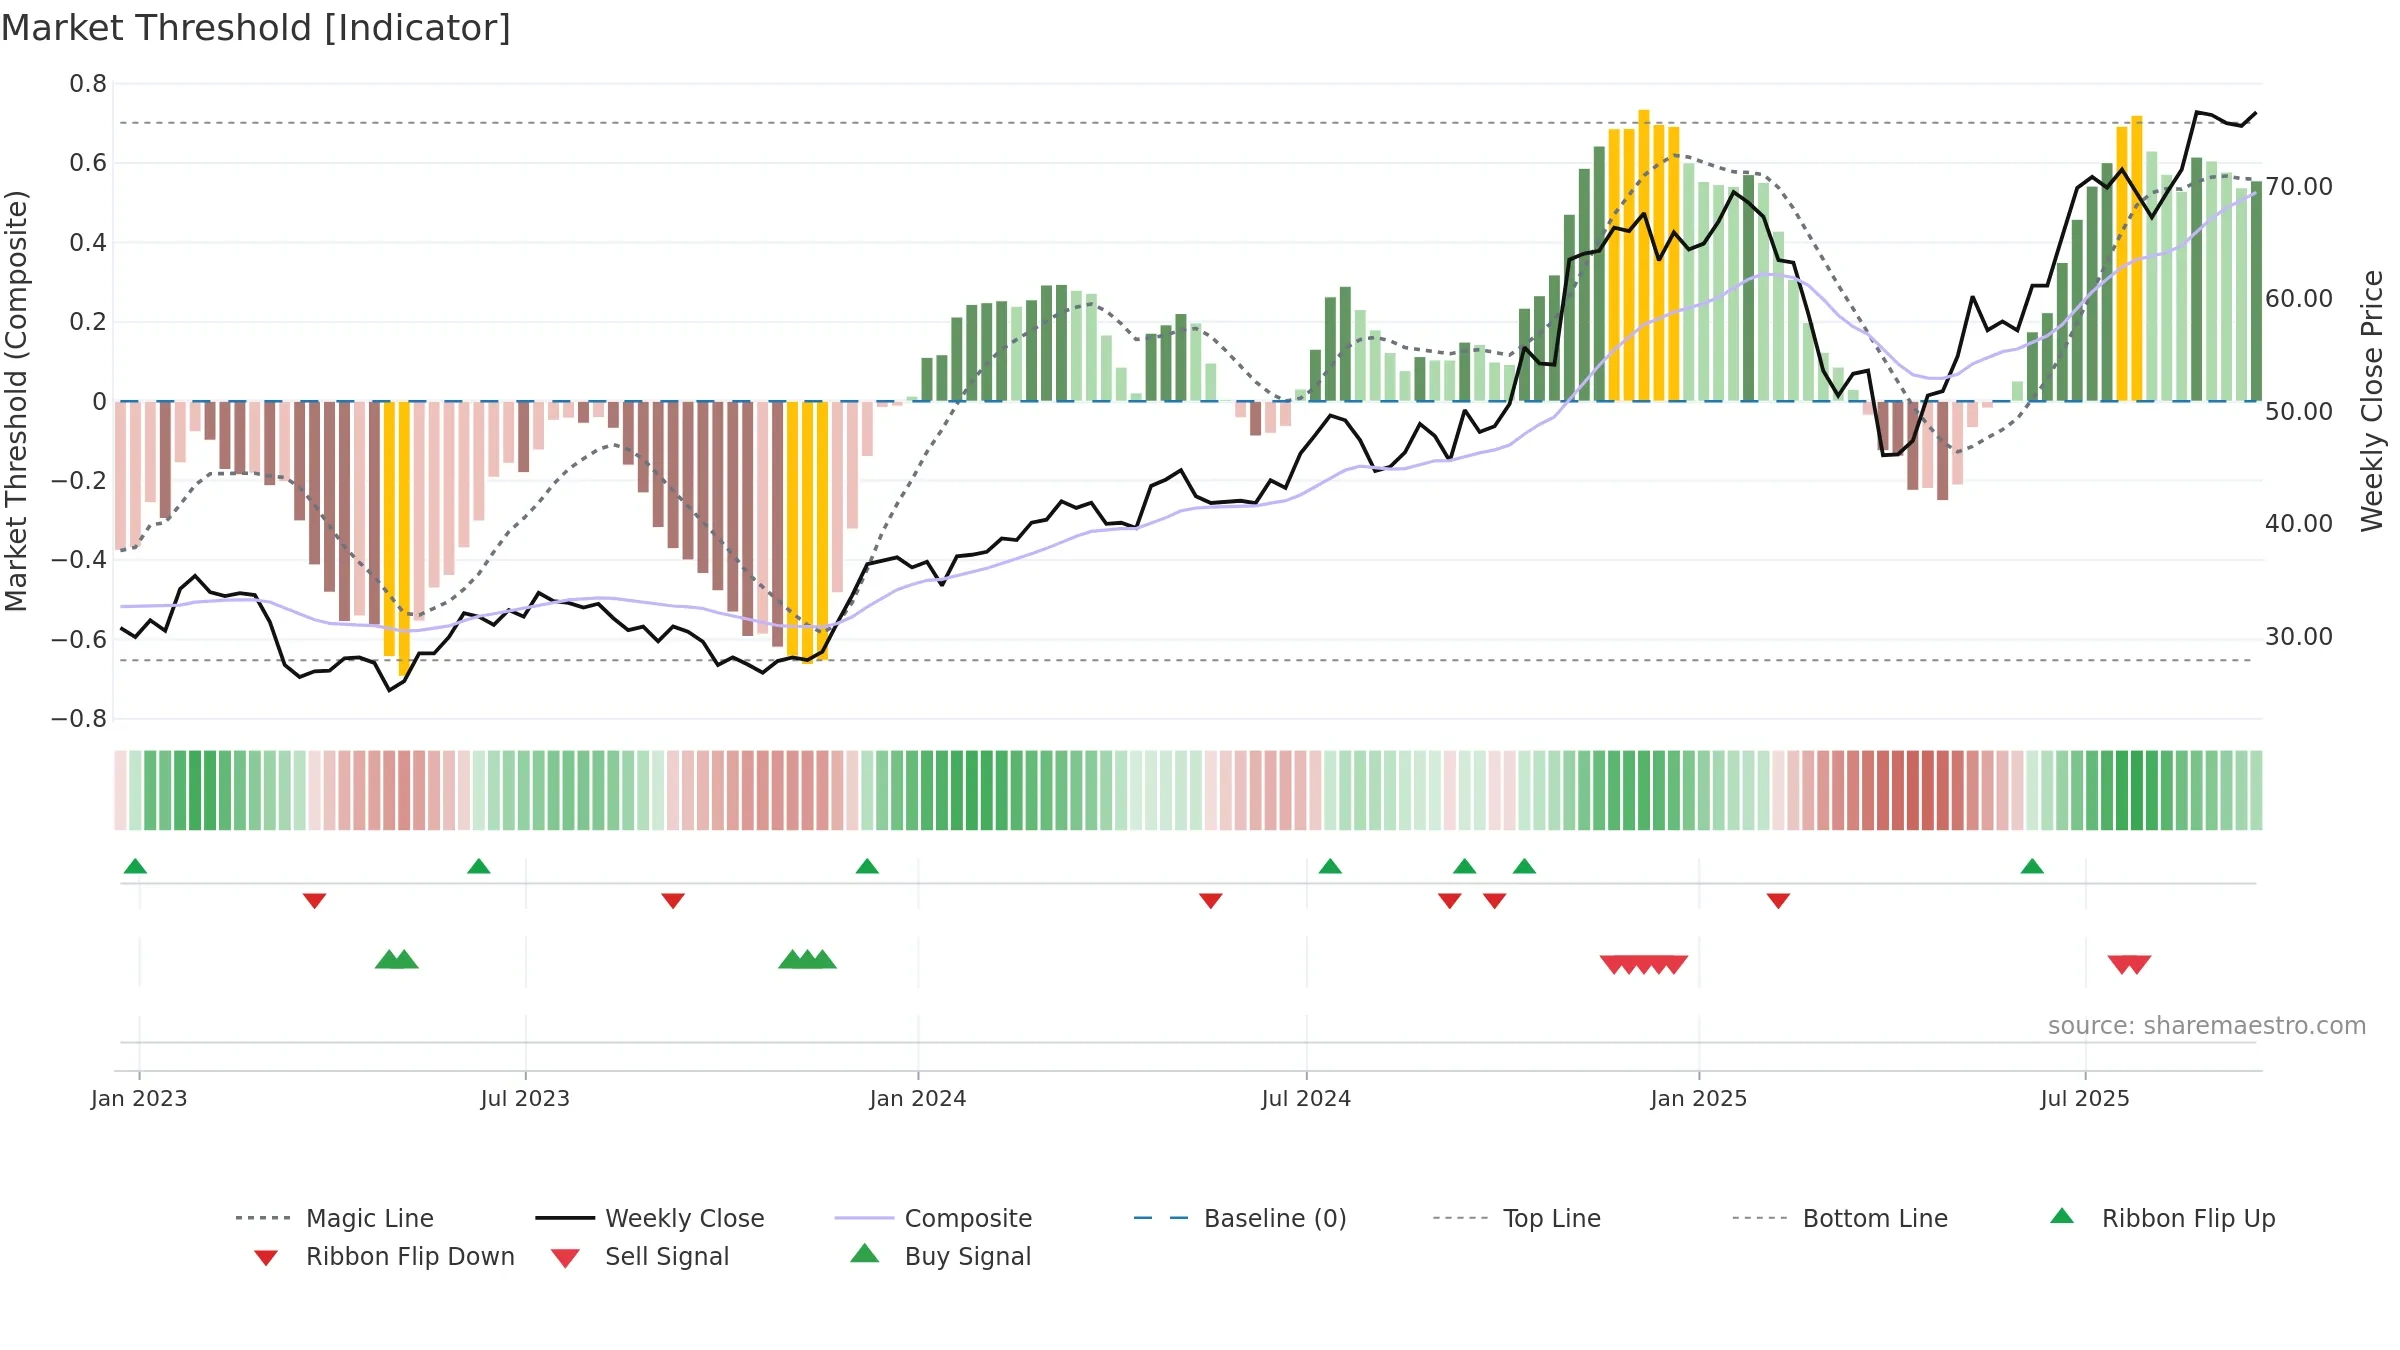The height and width of the screenshot is (1350, 2400).
Task: Click the 'Jul 2025' x-axis label
Action: [x=2085, y=1098]
